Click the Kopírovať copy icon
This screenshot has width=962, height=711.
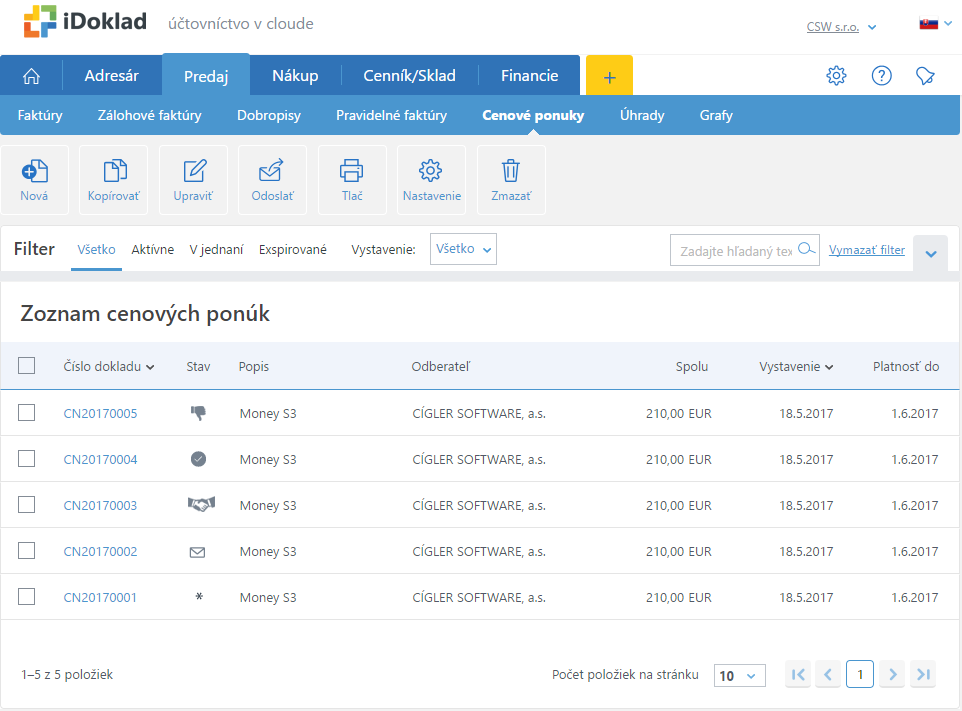tap(114, 171)
